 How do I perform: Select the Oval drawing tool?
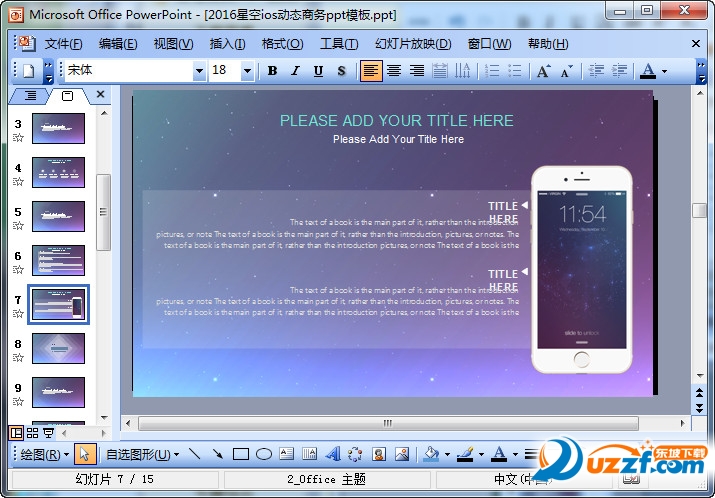pyautogui.click(x=264, y=454)
